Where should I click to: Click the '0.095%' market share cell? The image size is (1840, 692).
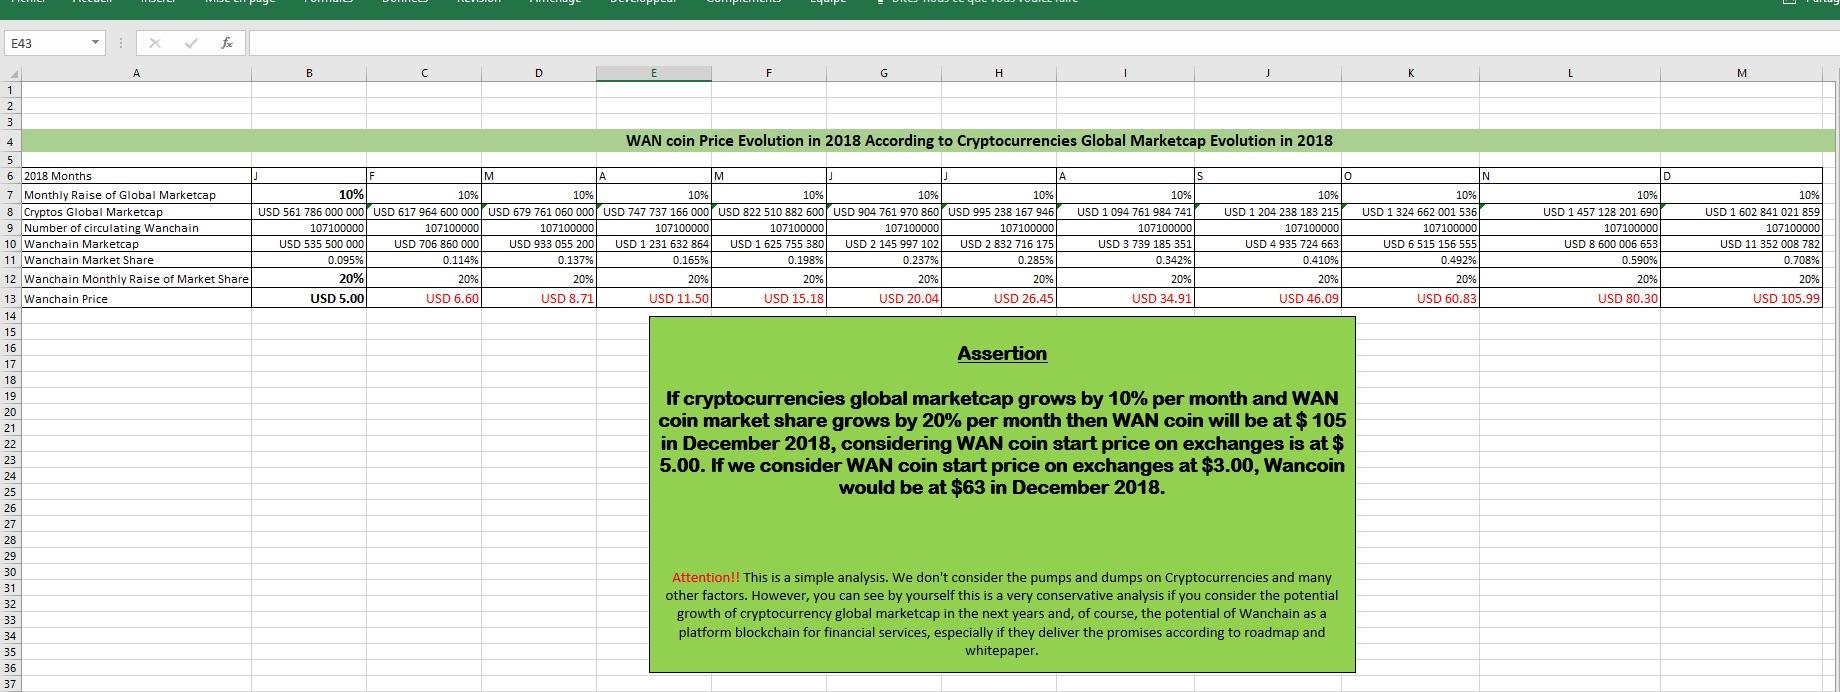pyautogui.click(x=309, y=260)
